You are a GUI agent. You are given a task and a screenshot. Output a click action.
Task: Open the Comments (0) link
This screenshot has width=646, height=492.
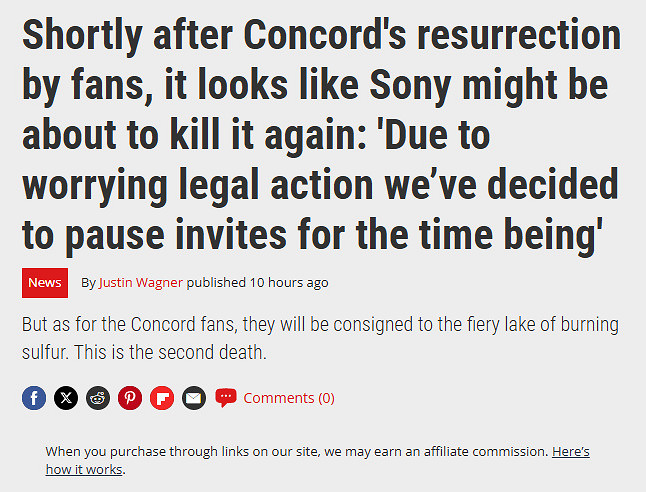pyautogui.click(x=289, y=398)
